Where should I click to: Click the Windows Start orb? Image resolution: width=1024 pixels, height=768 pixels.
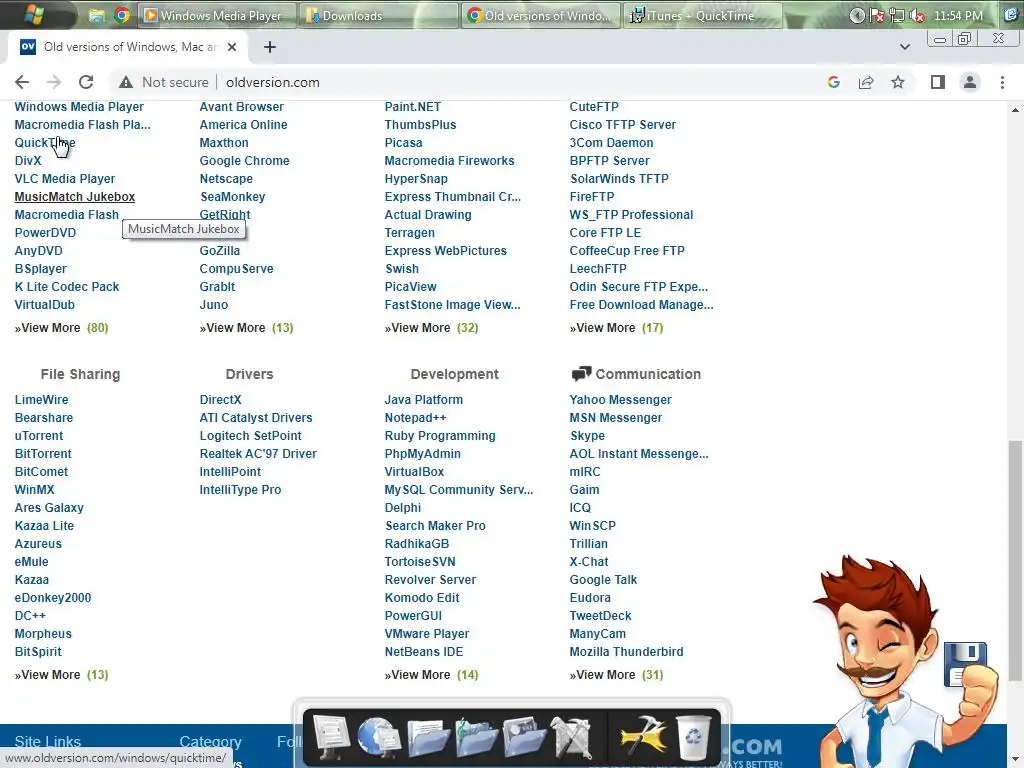click(x=34, y=14)
